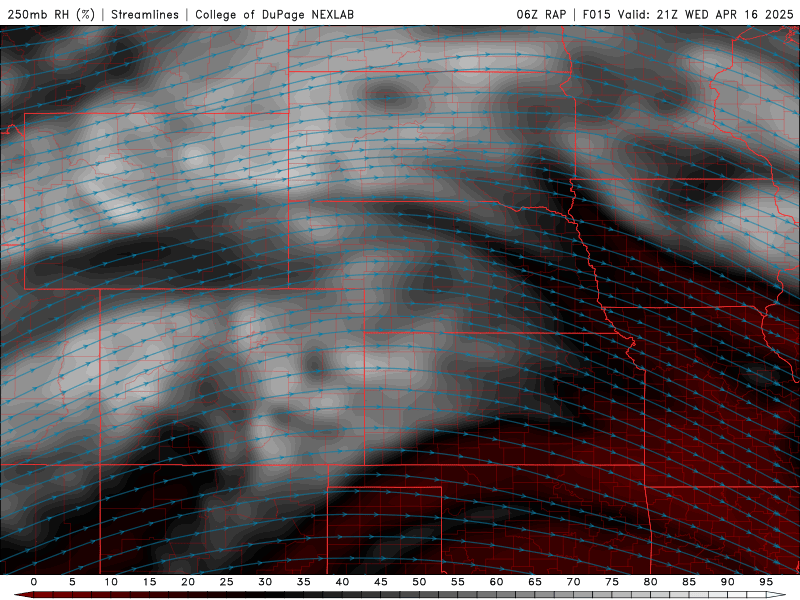This screenshot has width=800, height=600.
Task: Click the "Valid: 21Z" text in the header
Action: click(648, 14)
